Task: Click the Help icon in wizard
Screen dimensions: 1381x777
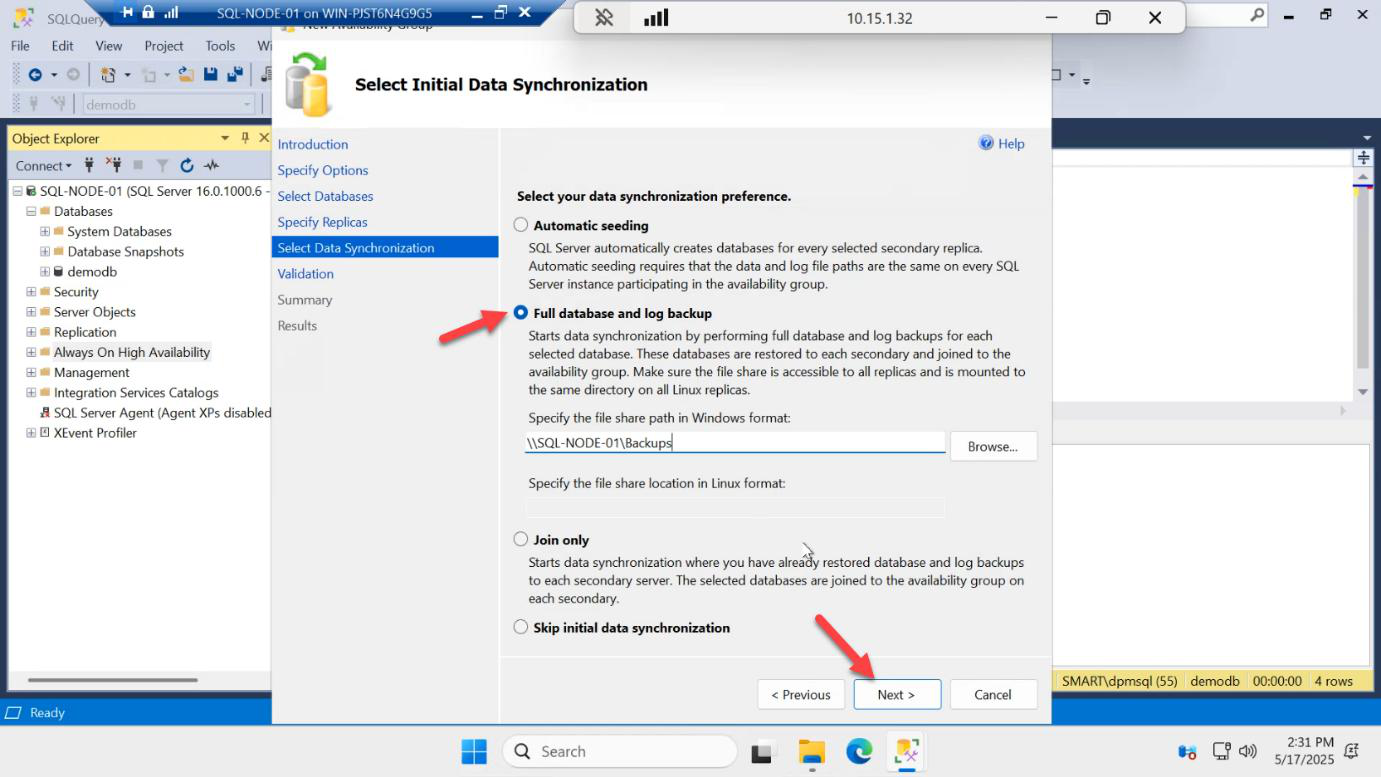Action: click(x=987, y=143)
